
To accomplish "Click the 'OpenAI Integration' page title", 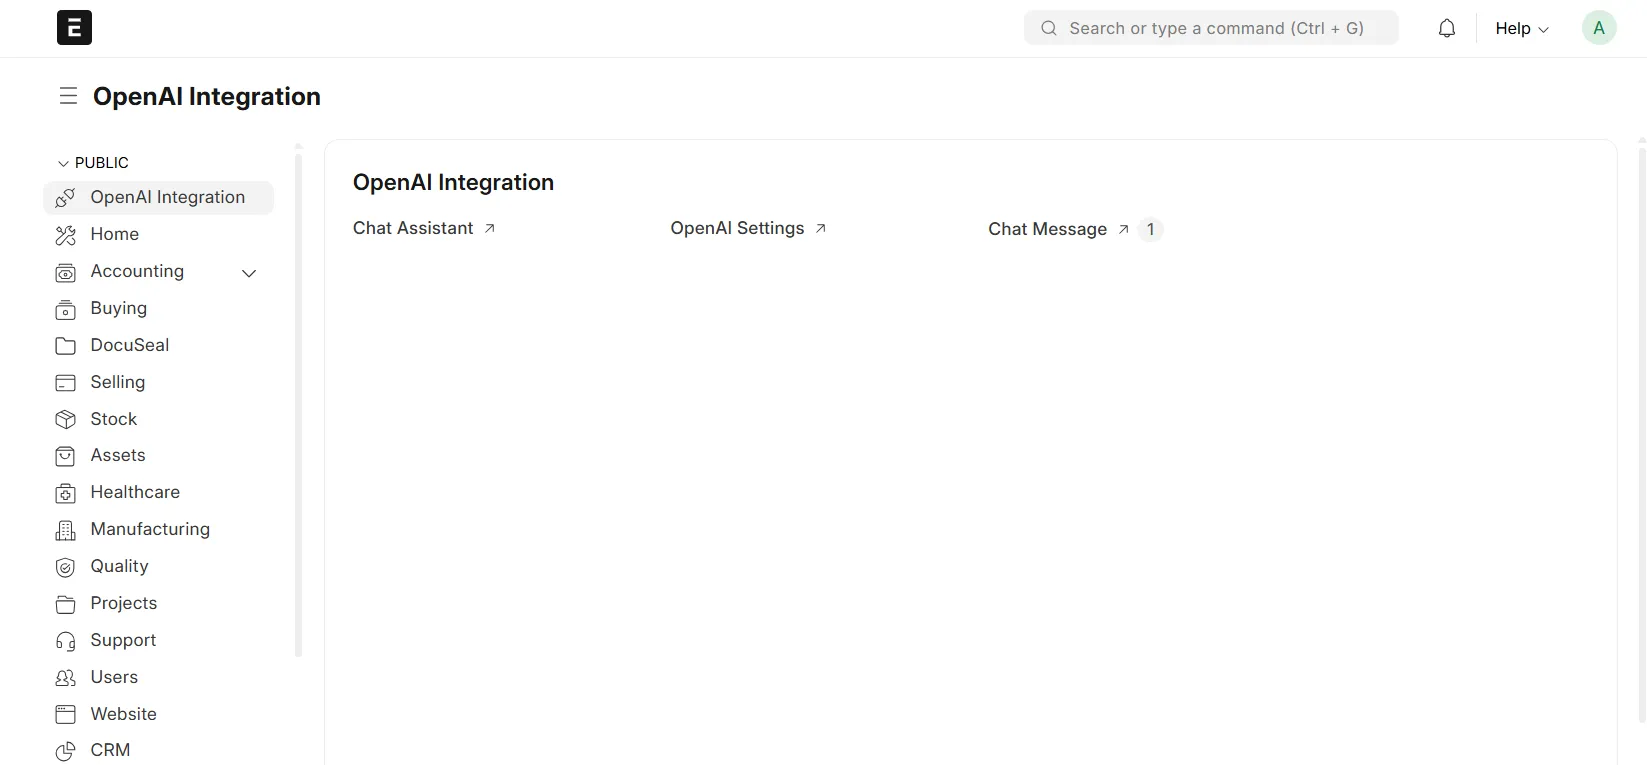I will (x=207, y=96).
